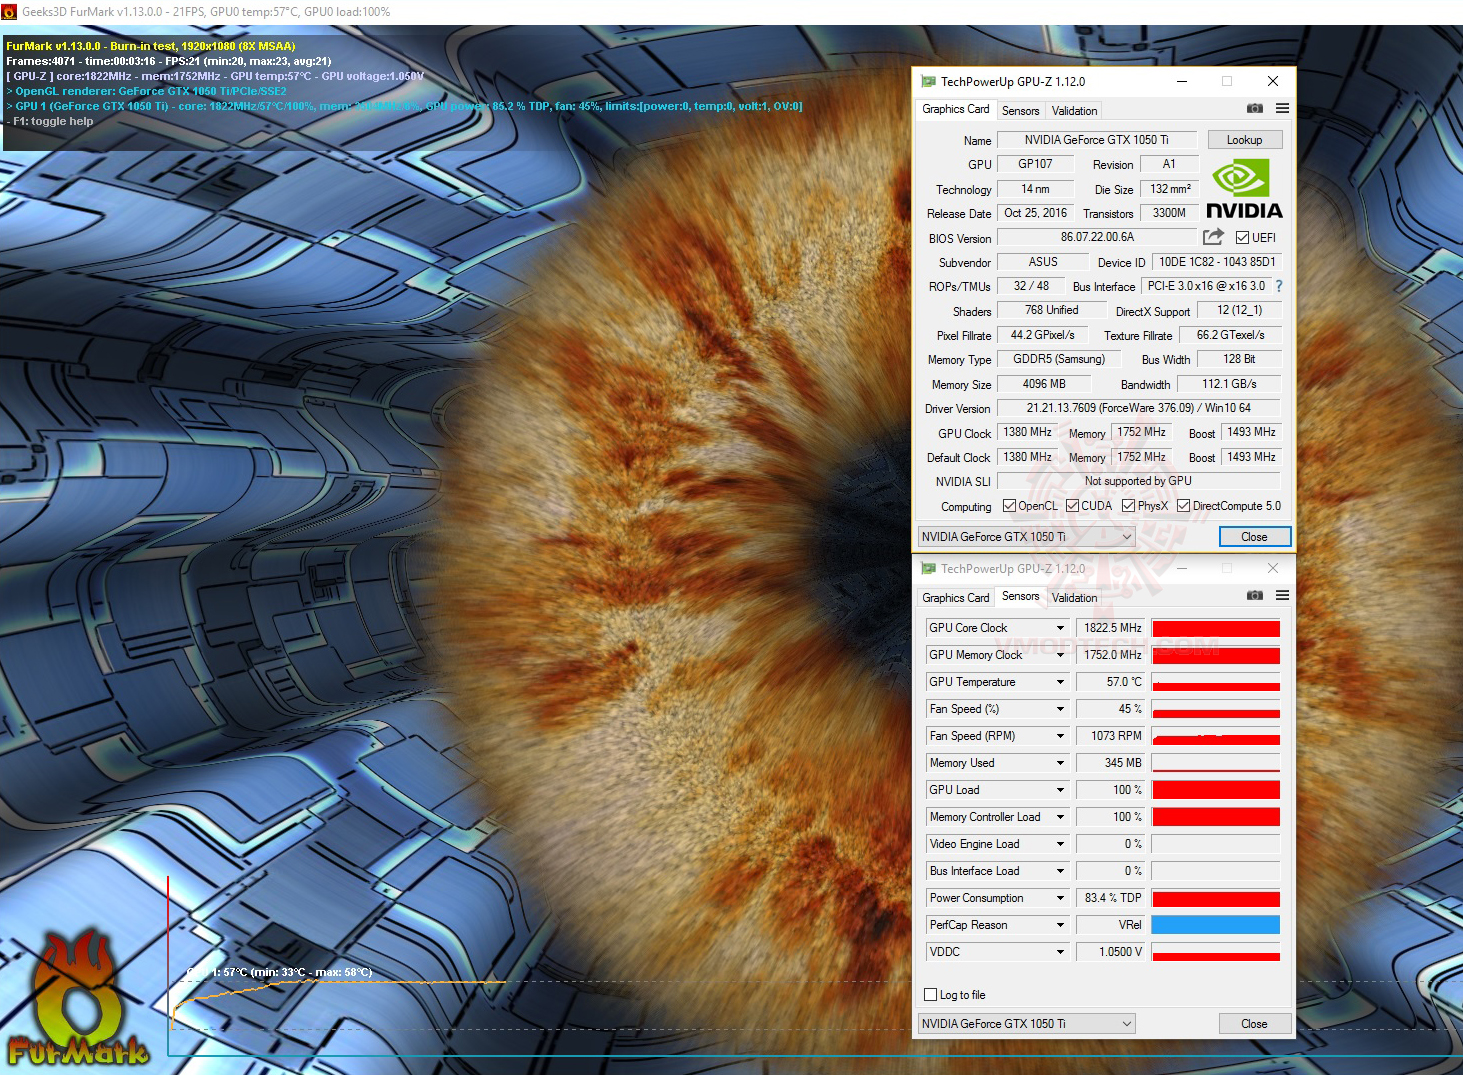This screenshot has height=1075, width=1463.
Task: Open the GPU selector dropdown in the Sensors window
Action: (1027, 1024)
